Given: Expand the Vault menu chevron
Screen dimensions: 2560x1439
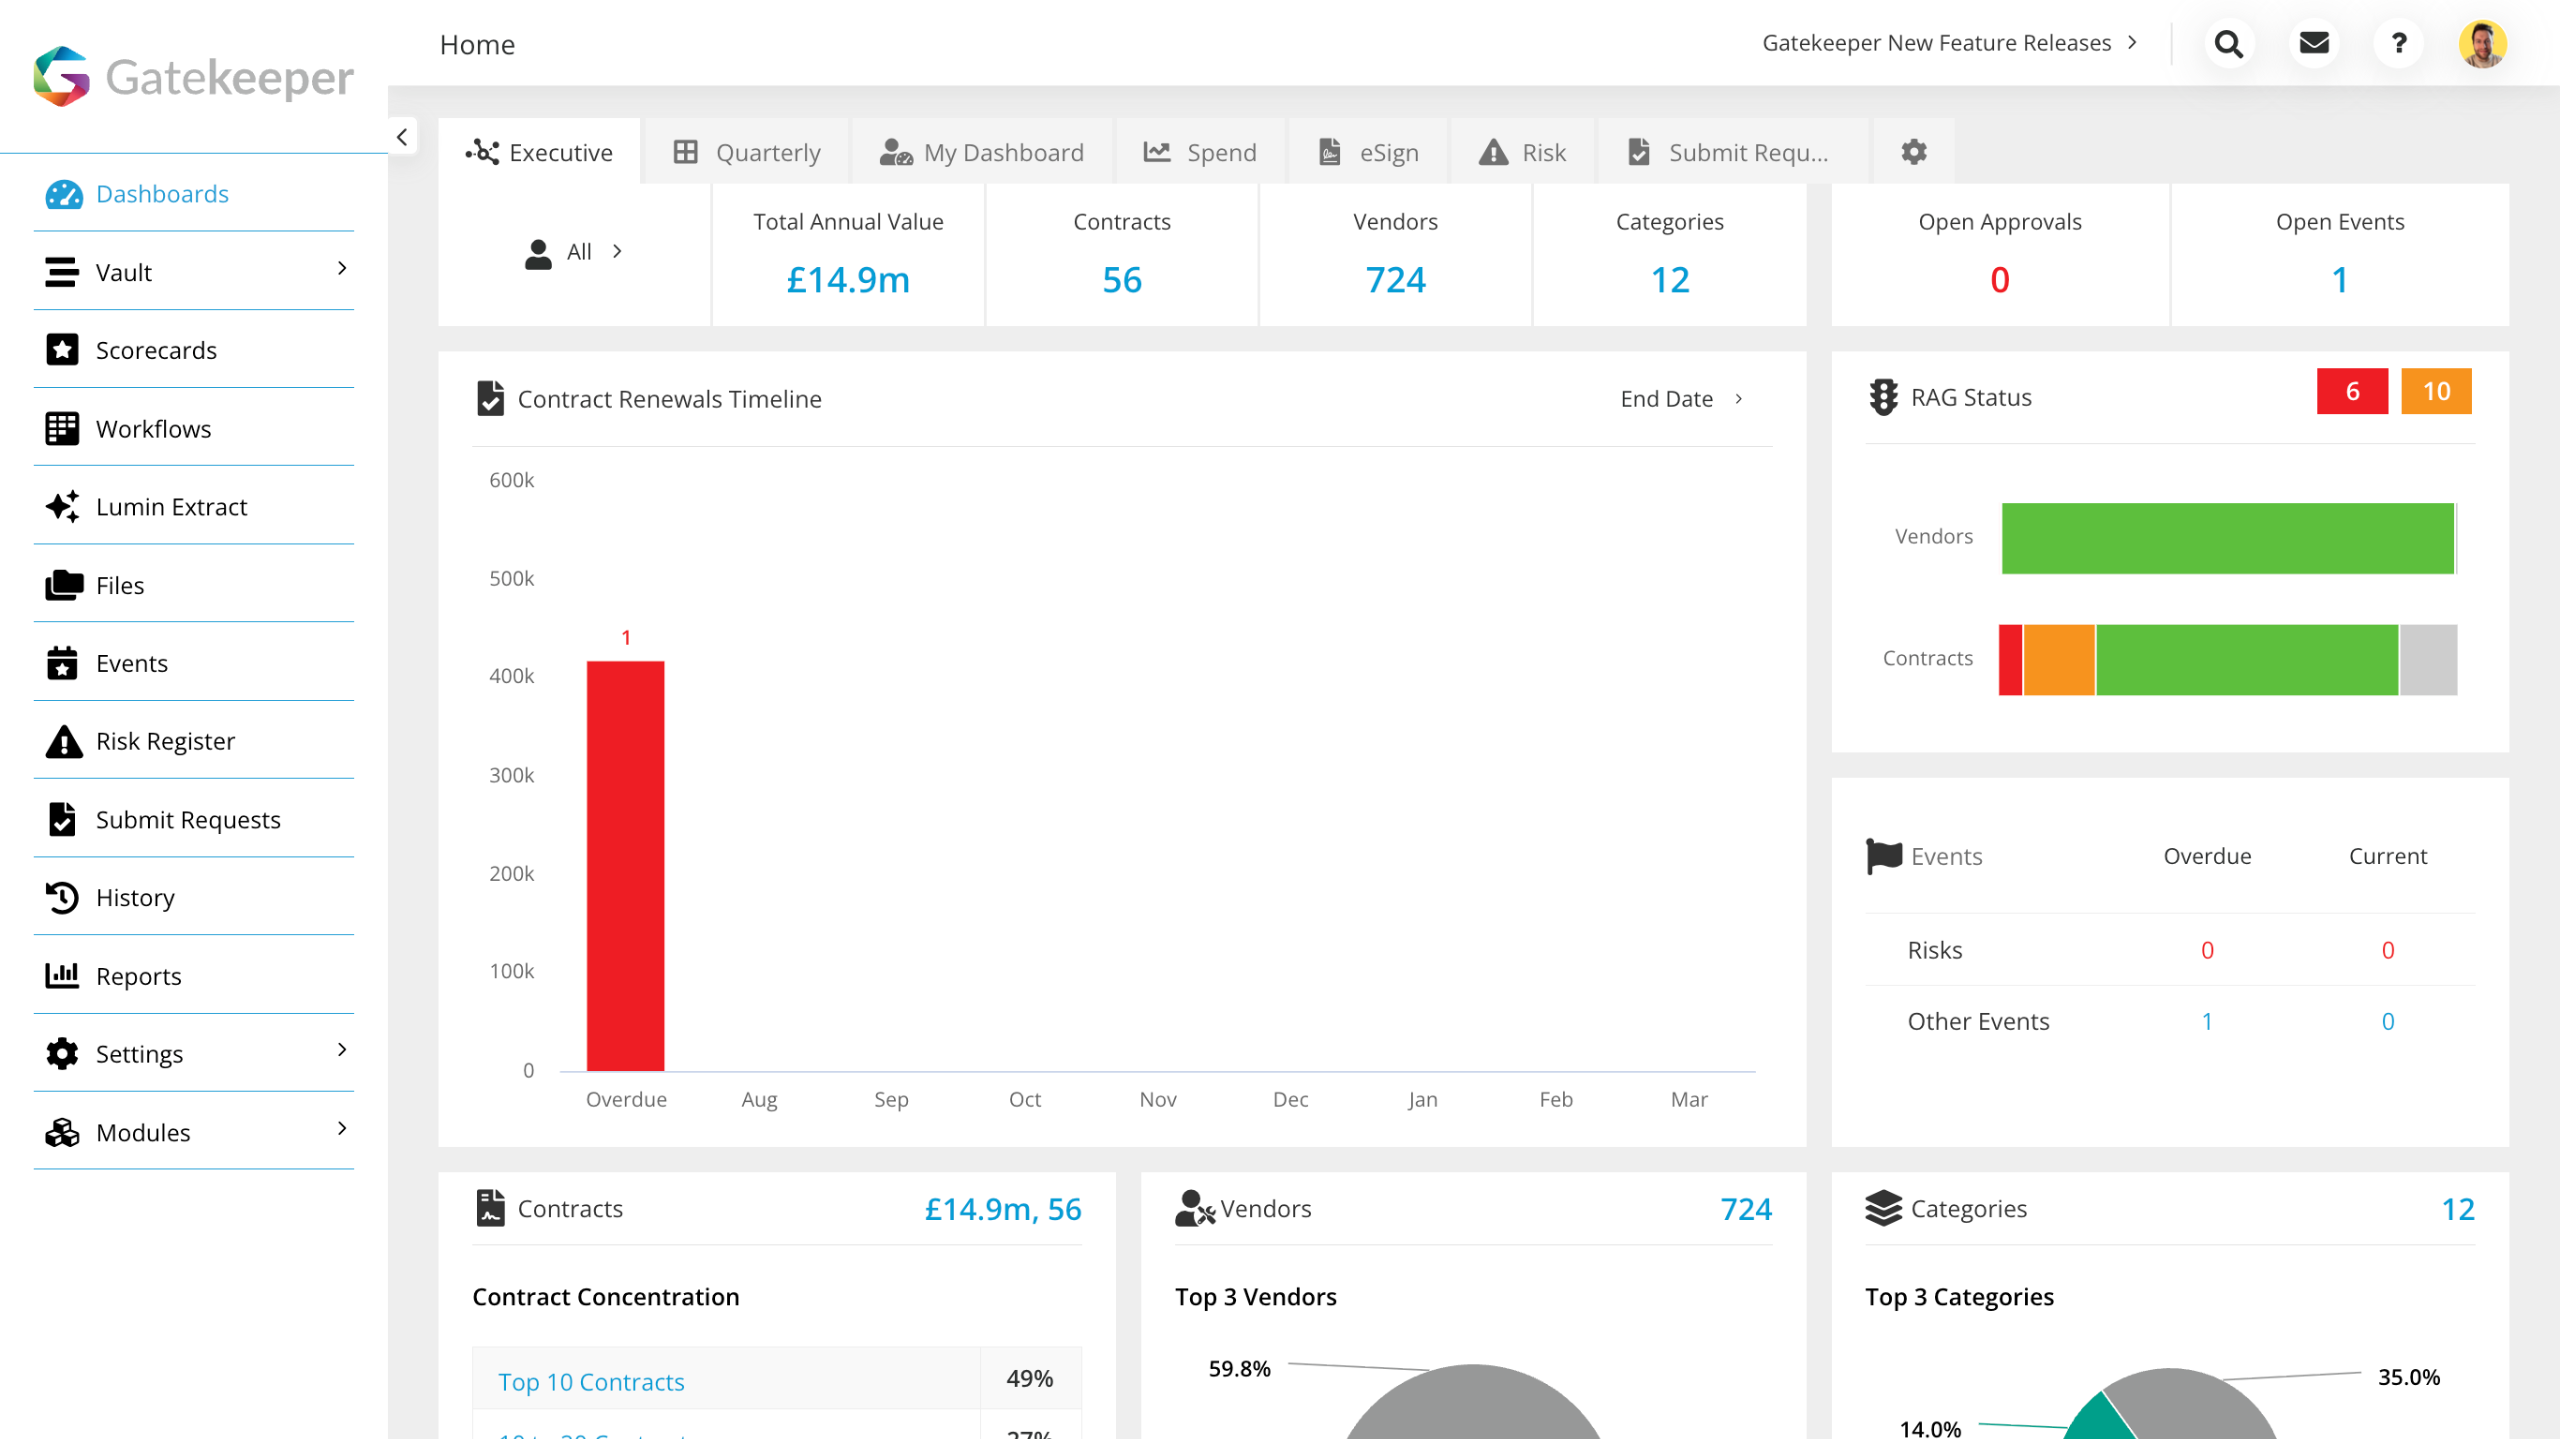Looking at the screenshot, I should pyautogui.click(x=342, y=268).
